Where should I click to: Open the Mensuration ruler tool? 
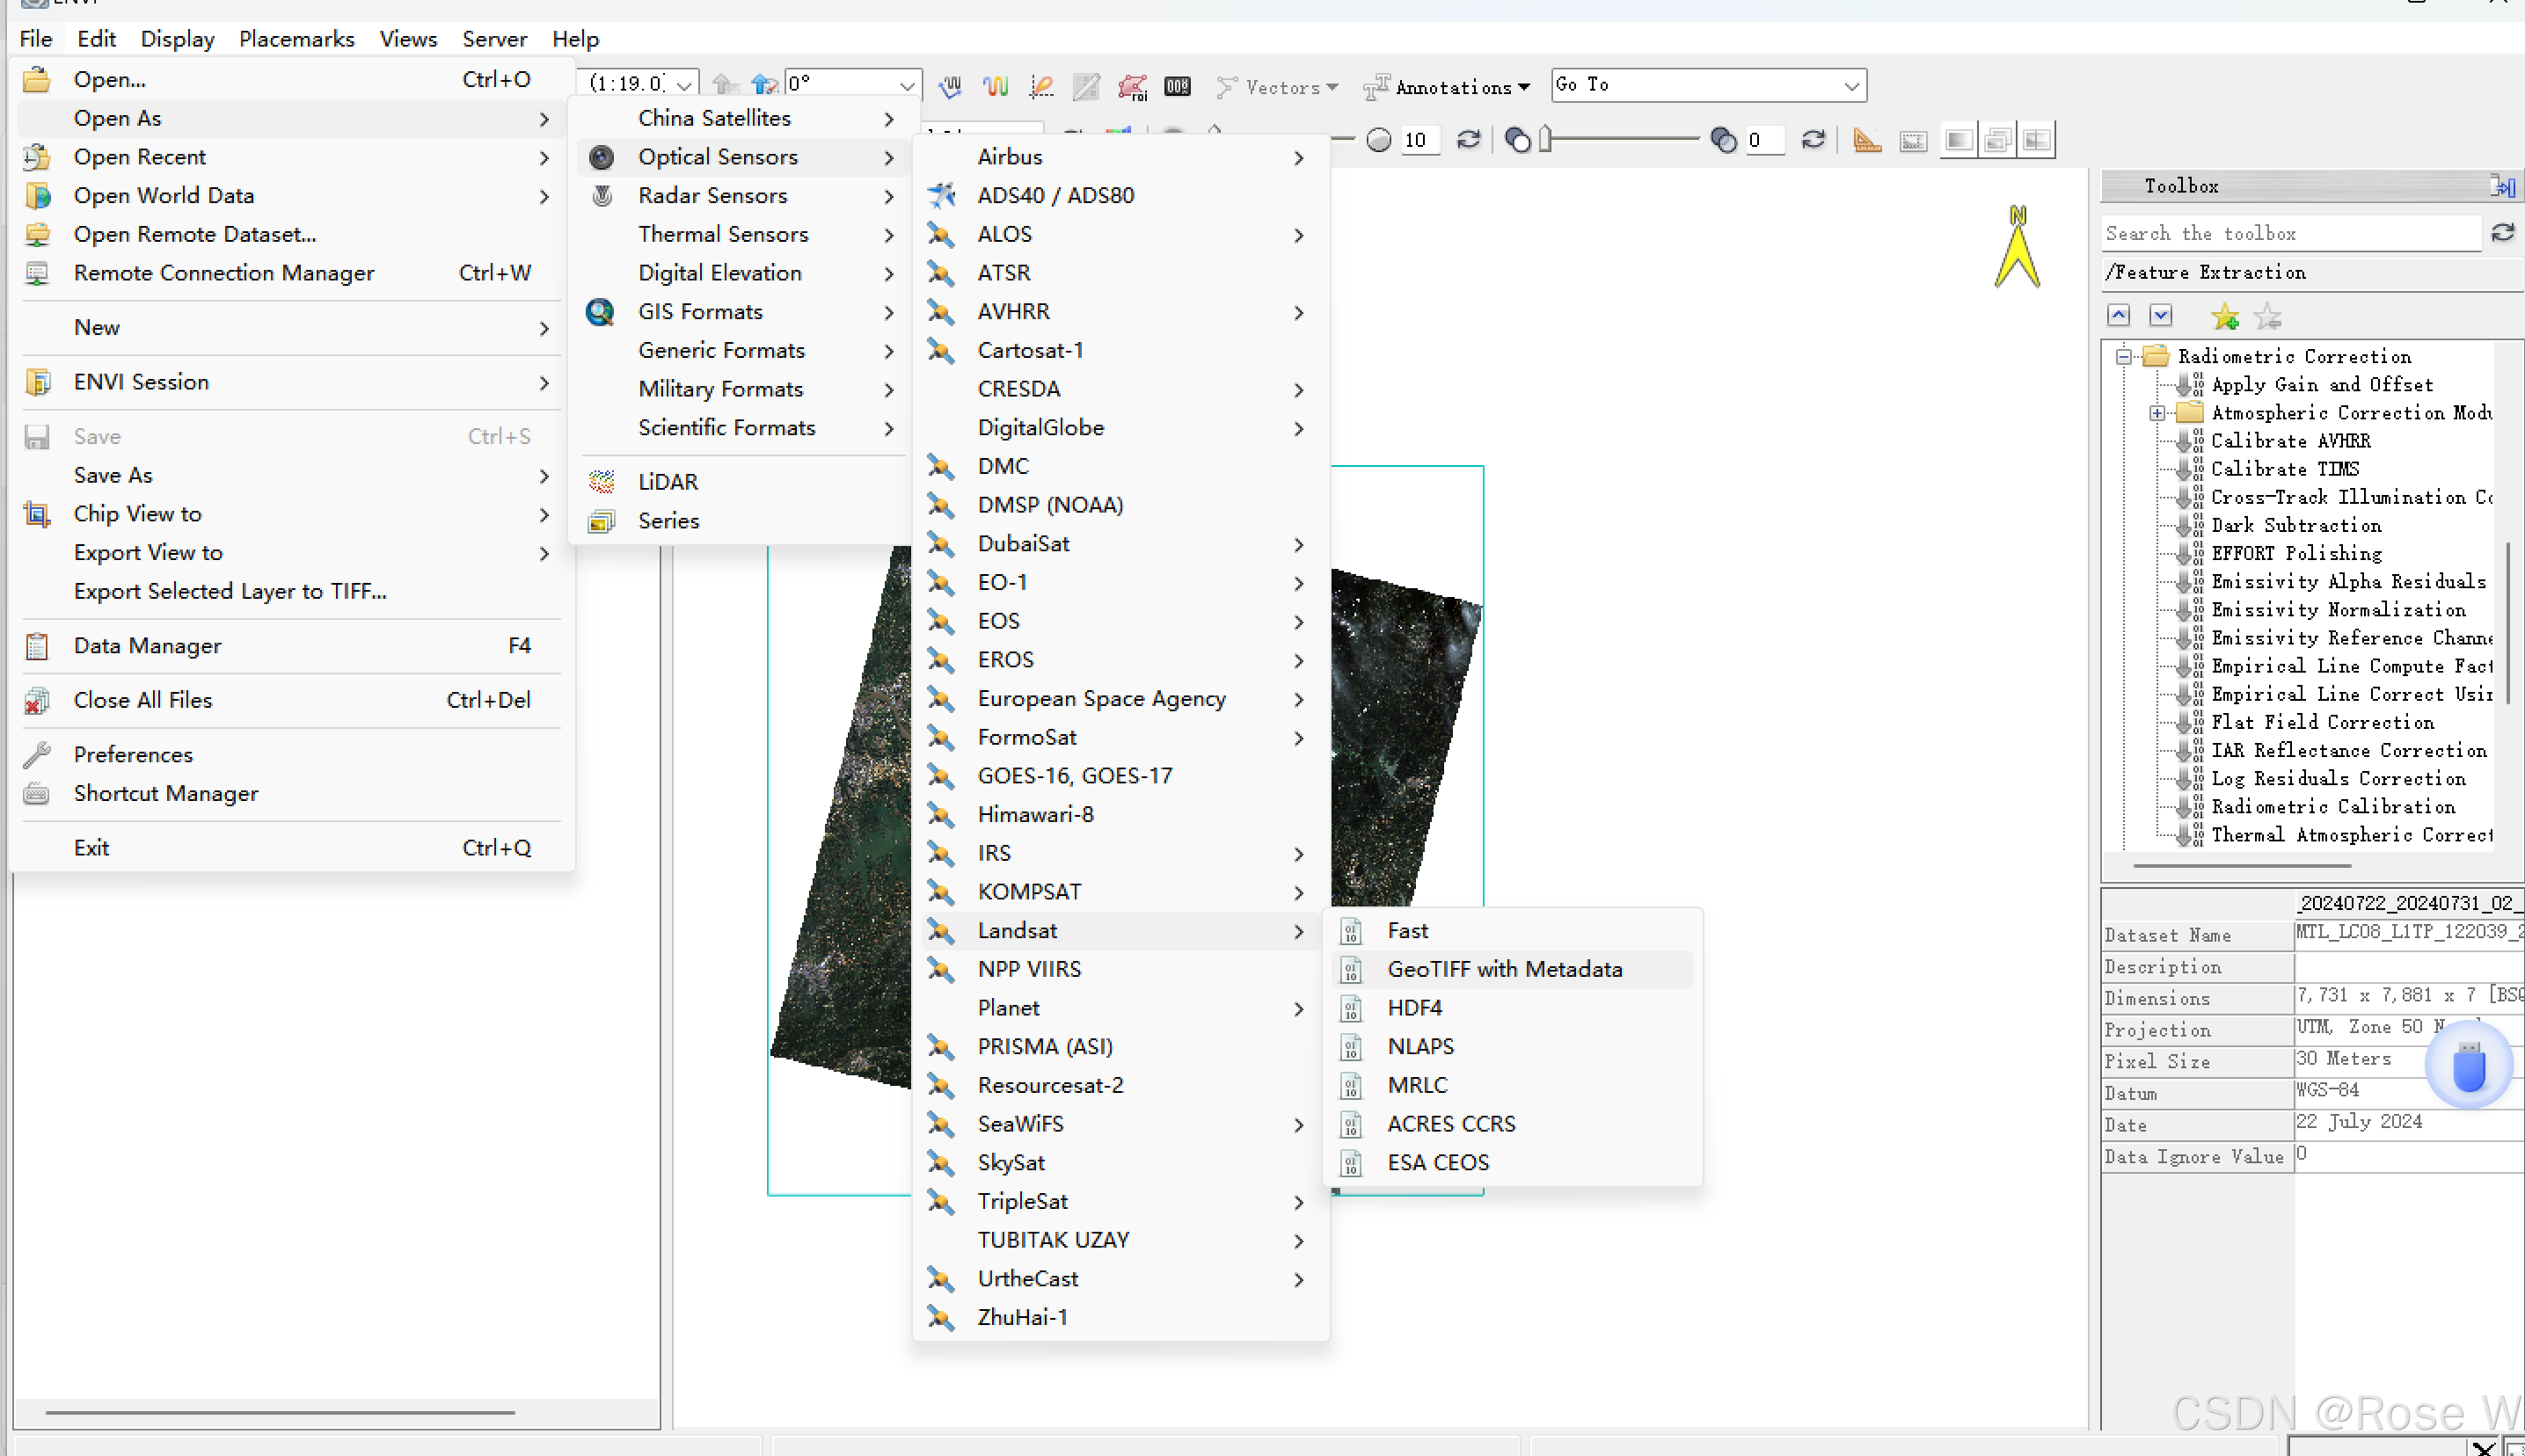point(1866,140)
